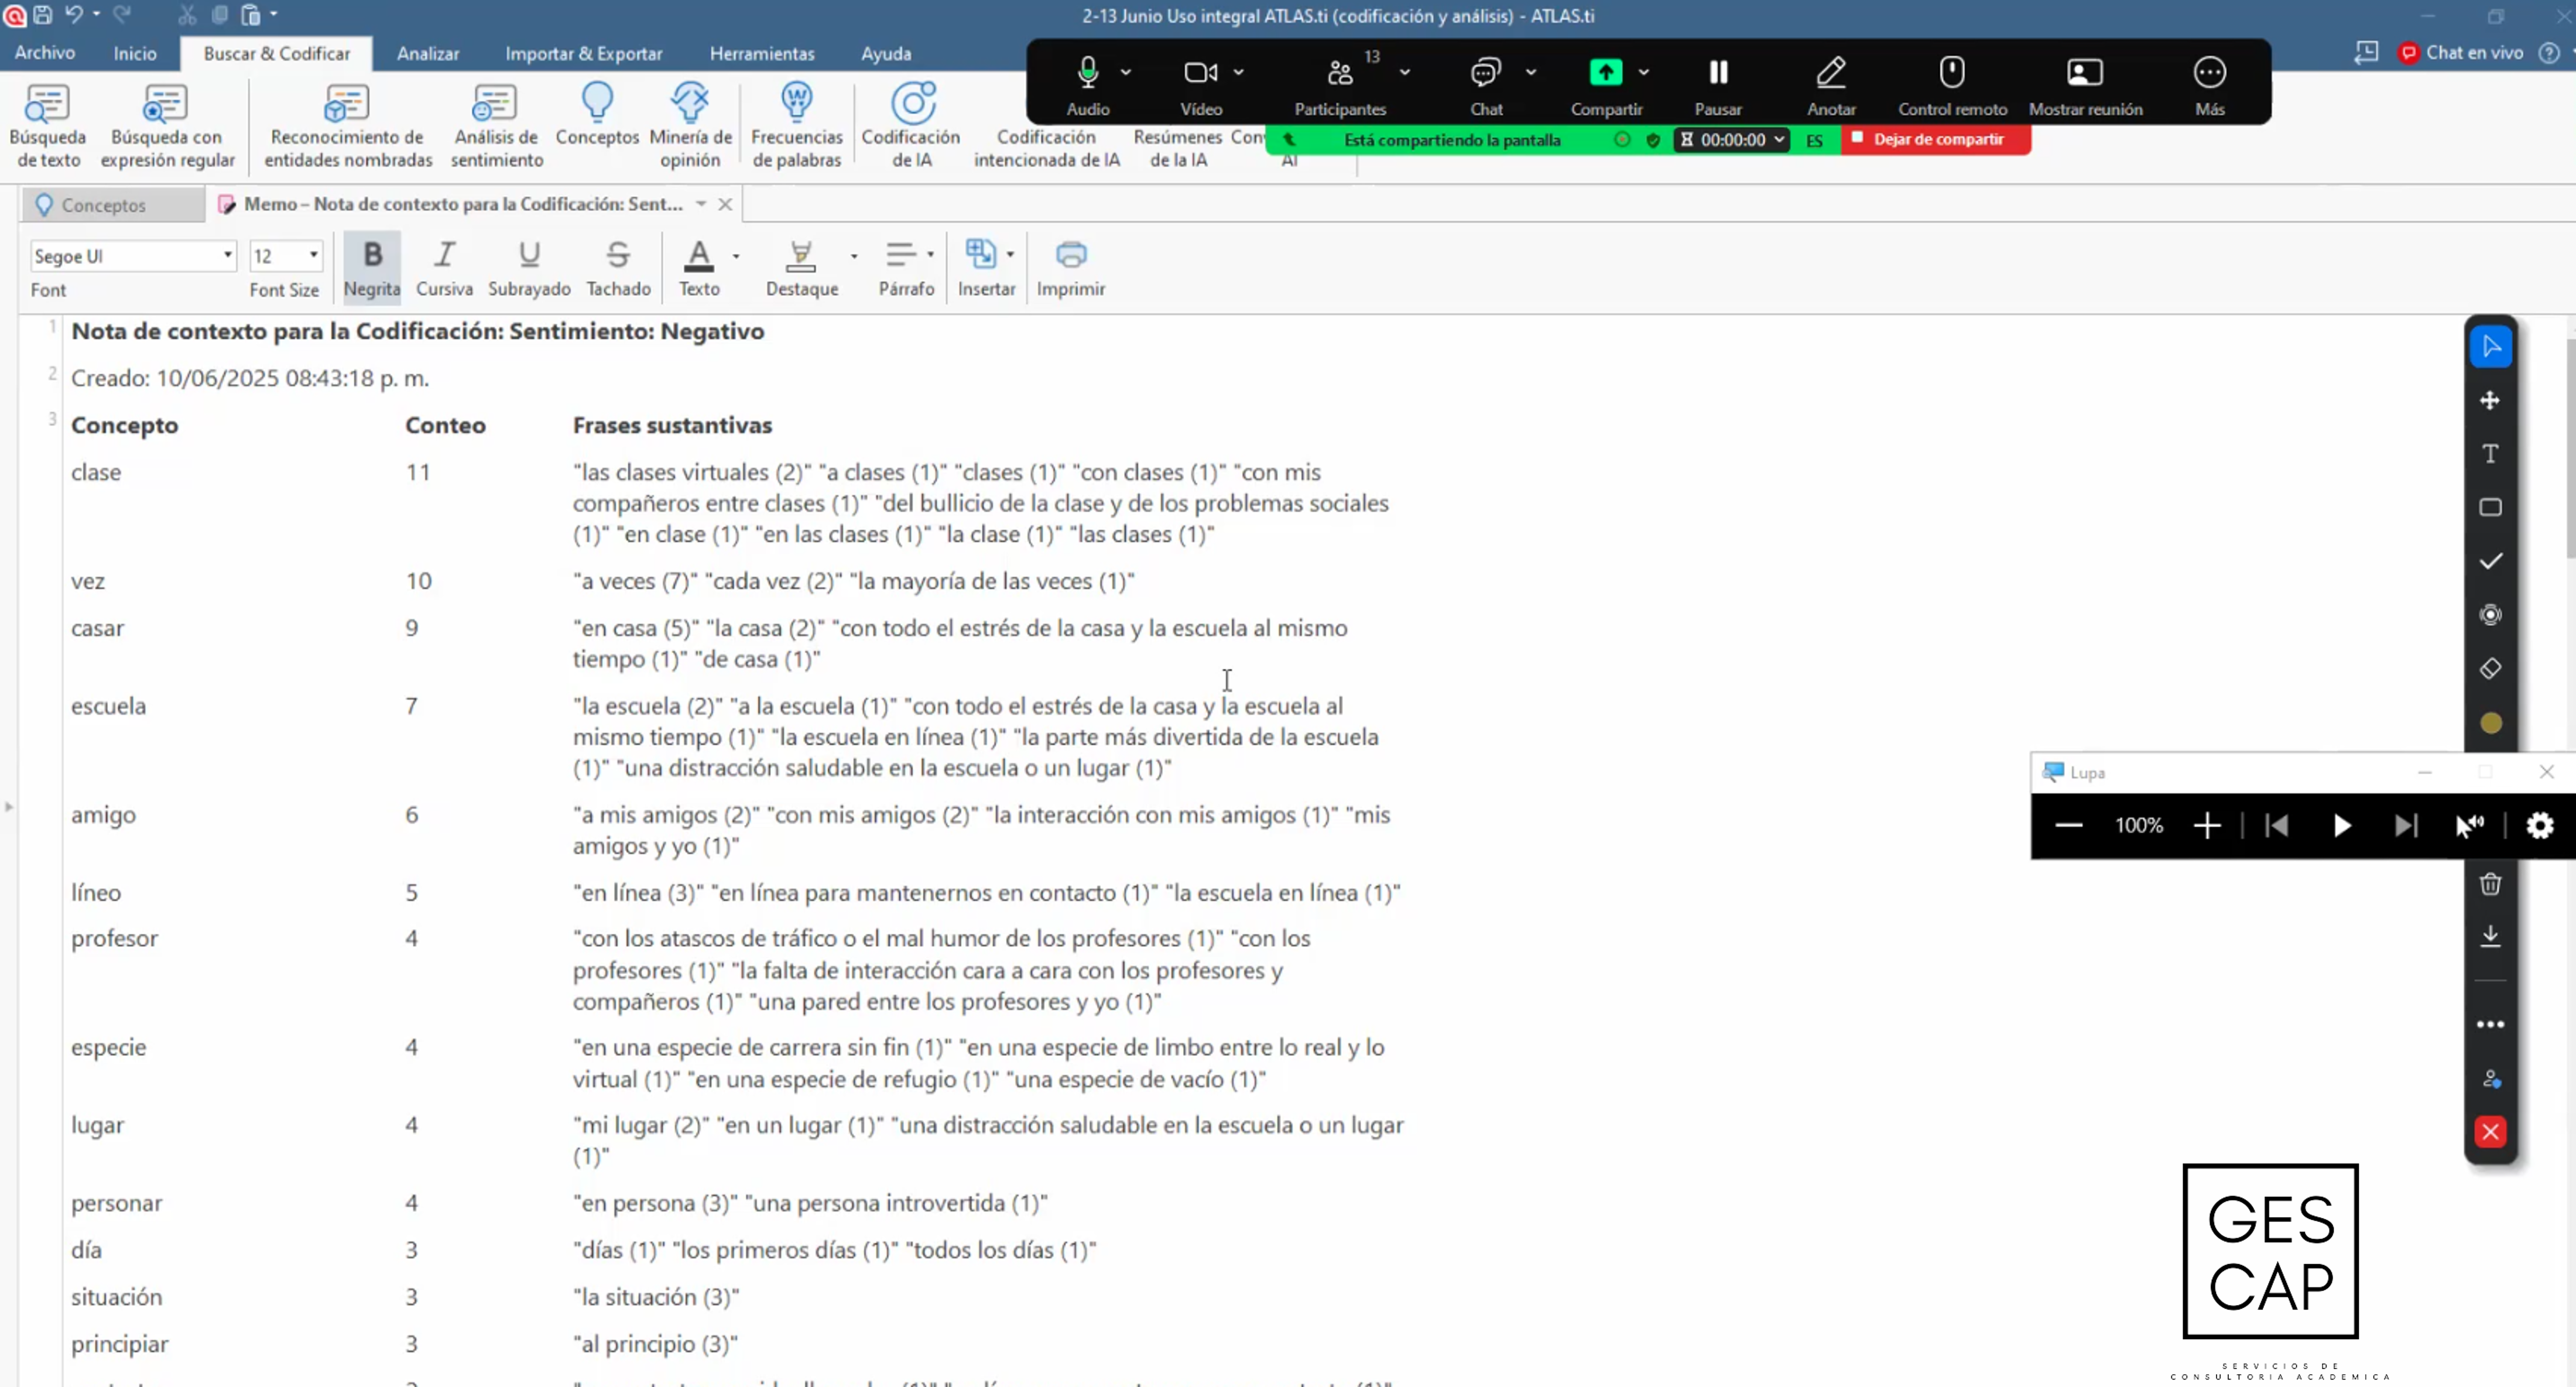Viewport: 2576px width, 1387px height.
Task: Select the annotation checkmark stamp tool
Action: point(2490,561)
